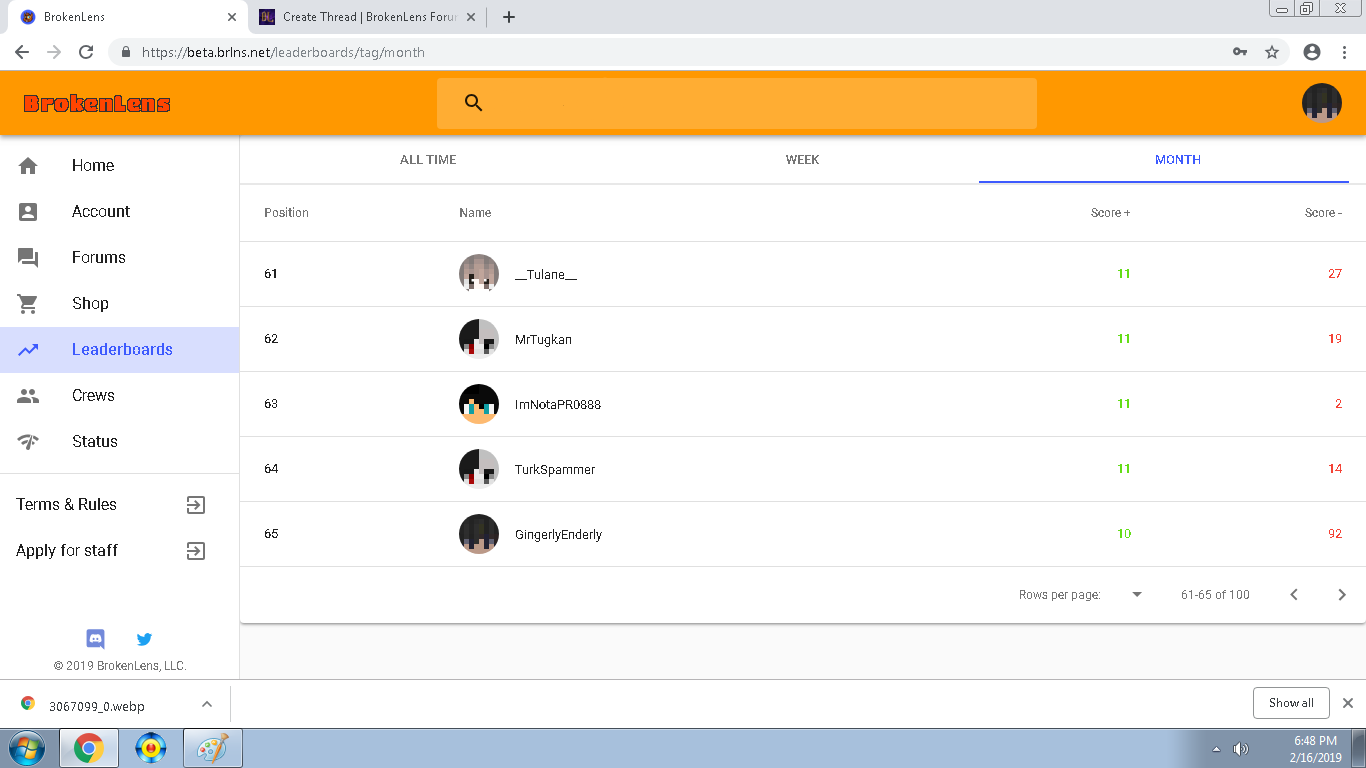Click TurkSpammer player avatar

(x=479, y=469)
